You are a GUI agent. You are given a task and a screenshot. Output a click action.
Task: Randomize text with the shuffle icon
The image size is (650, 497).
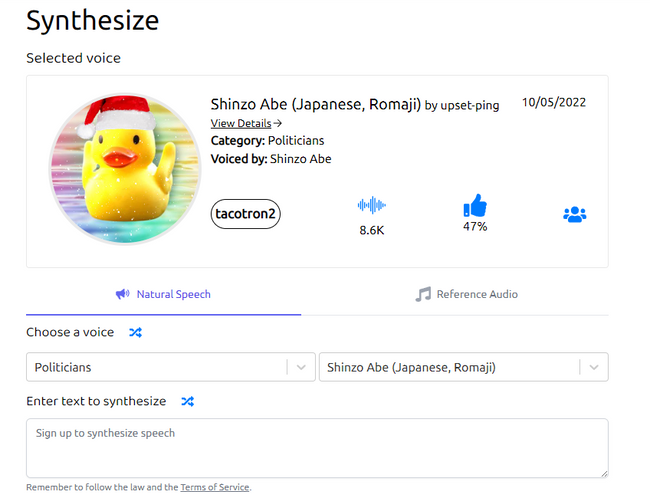point(187,401)
